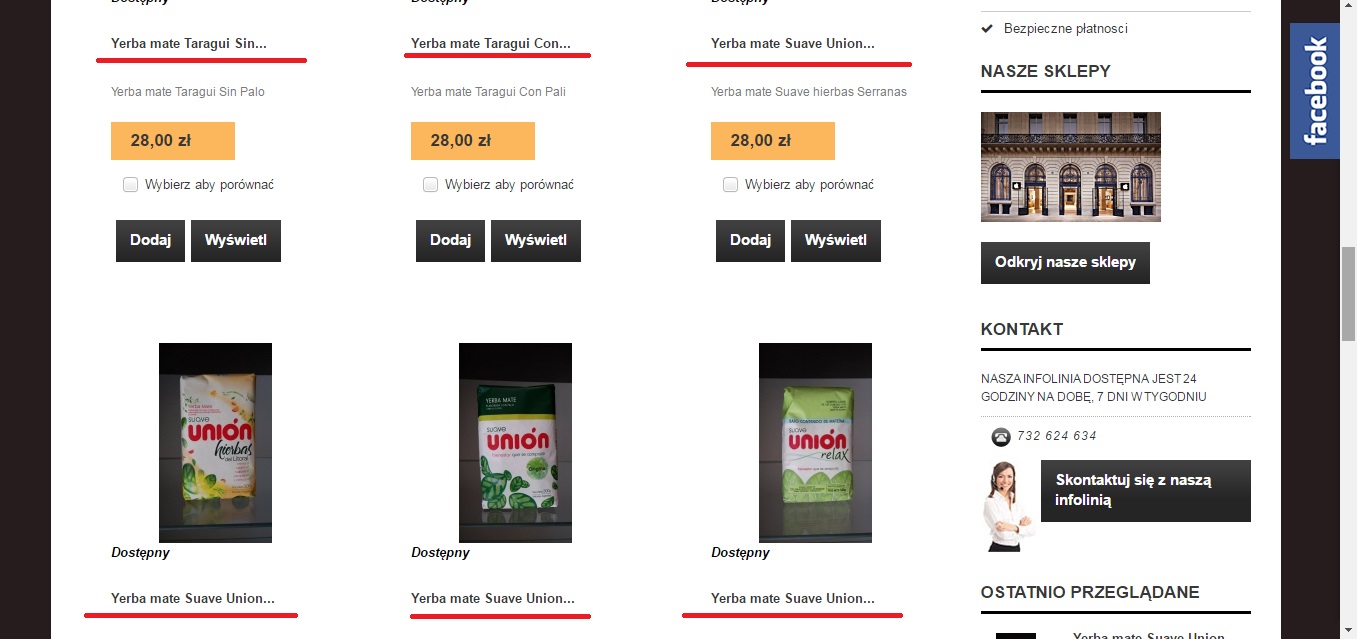Open the Facebook side tab

tap(1314, 91)
